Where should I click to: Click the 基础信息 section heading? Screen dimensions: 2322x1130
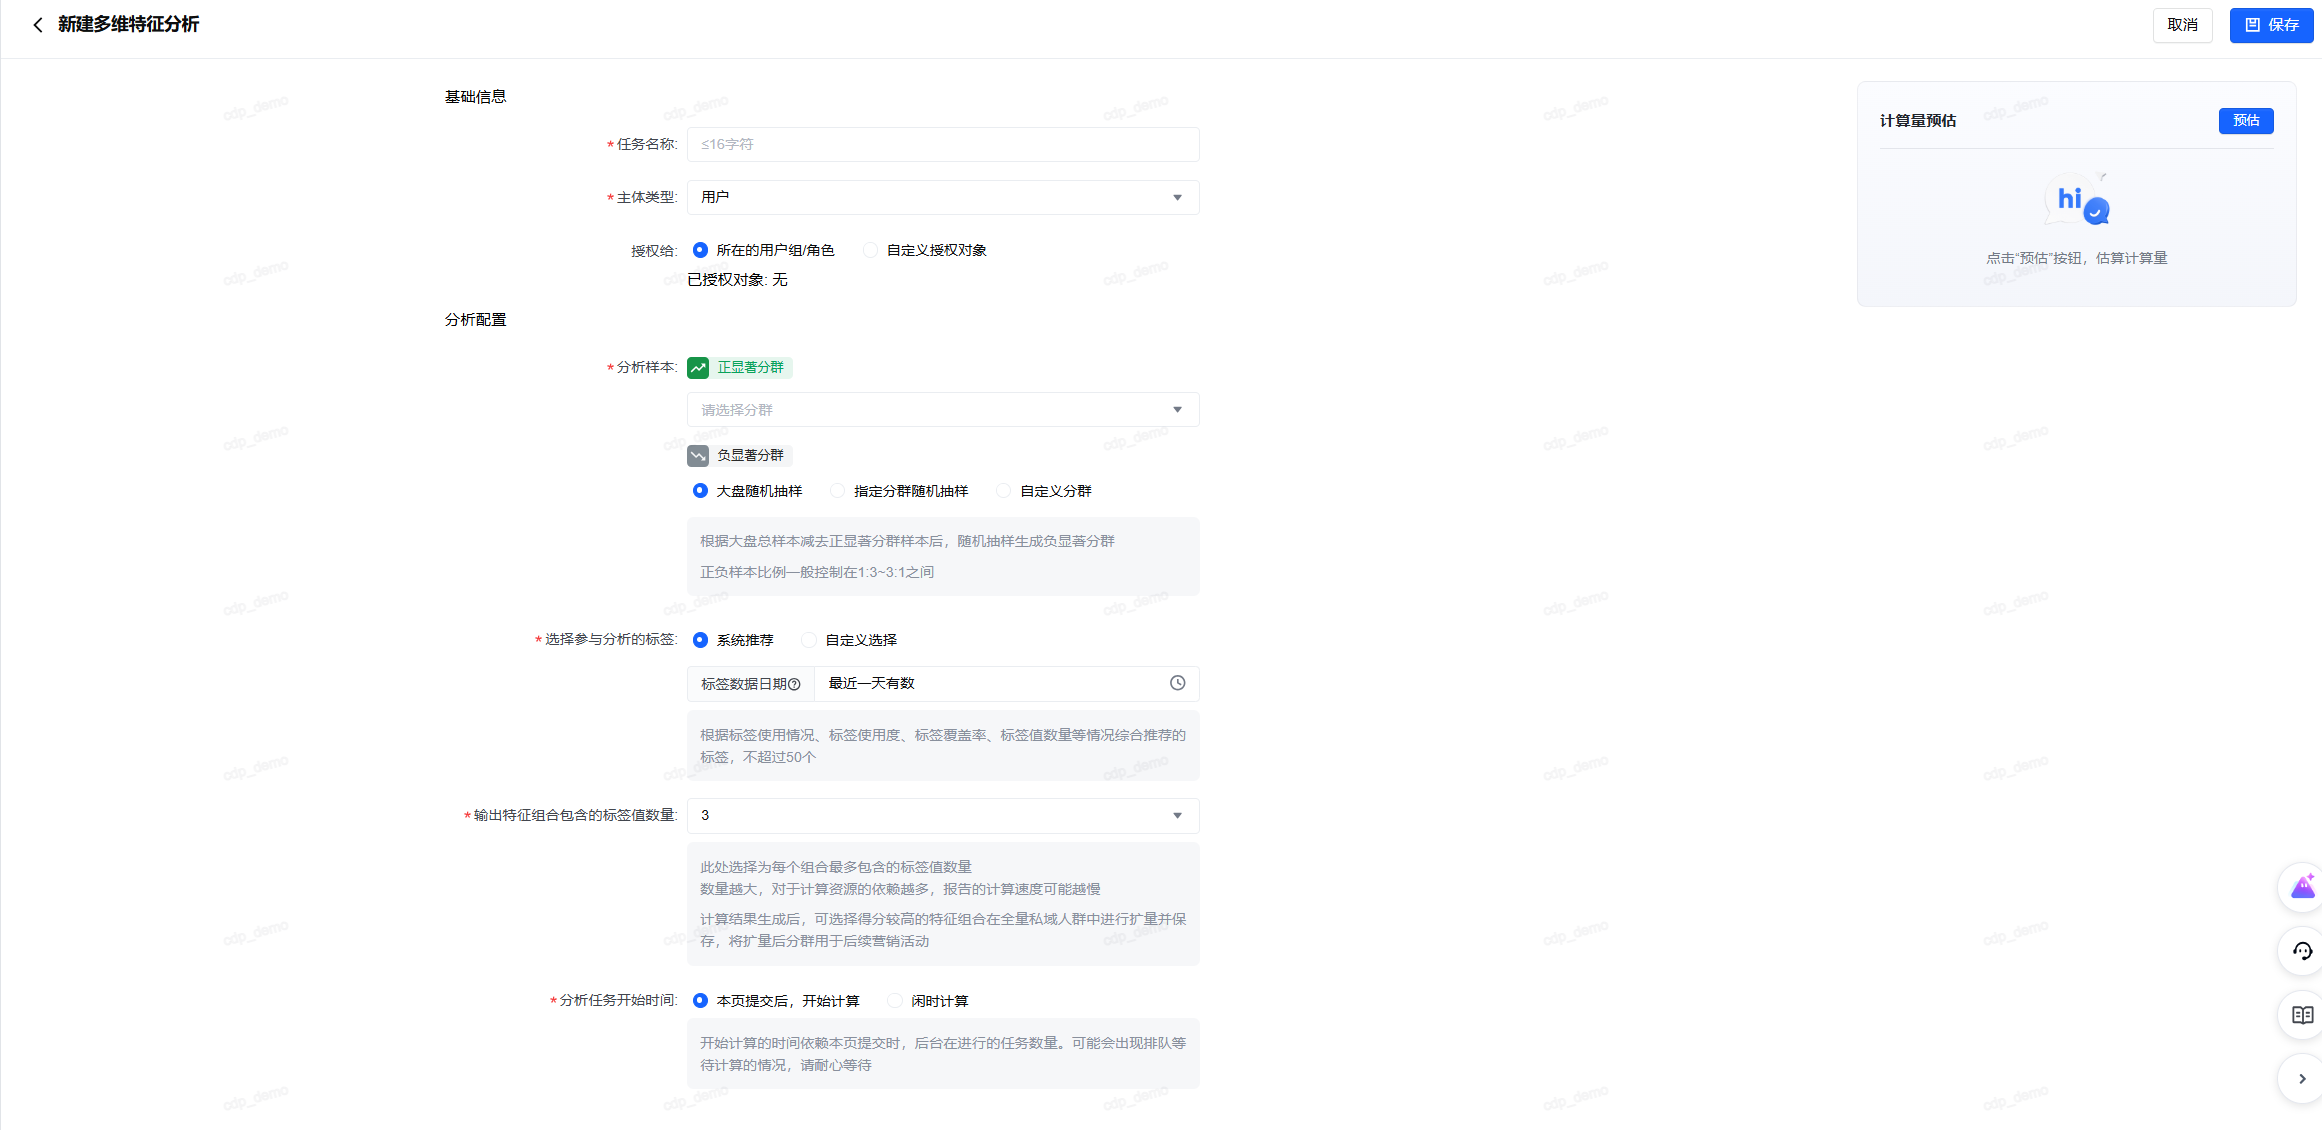coord(475,97)
